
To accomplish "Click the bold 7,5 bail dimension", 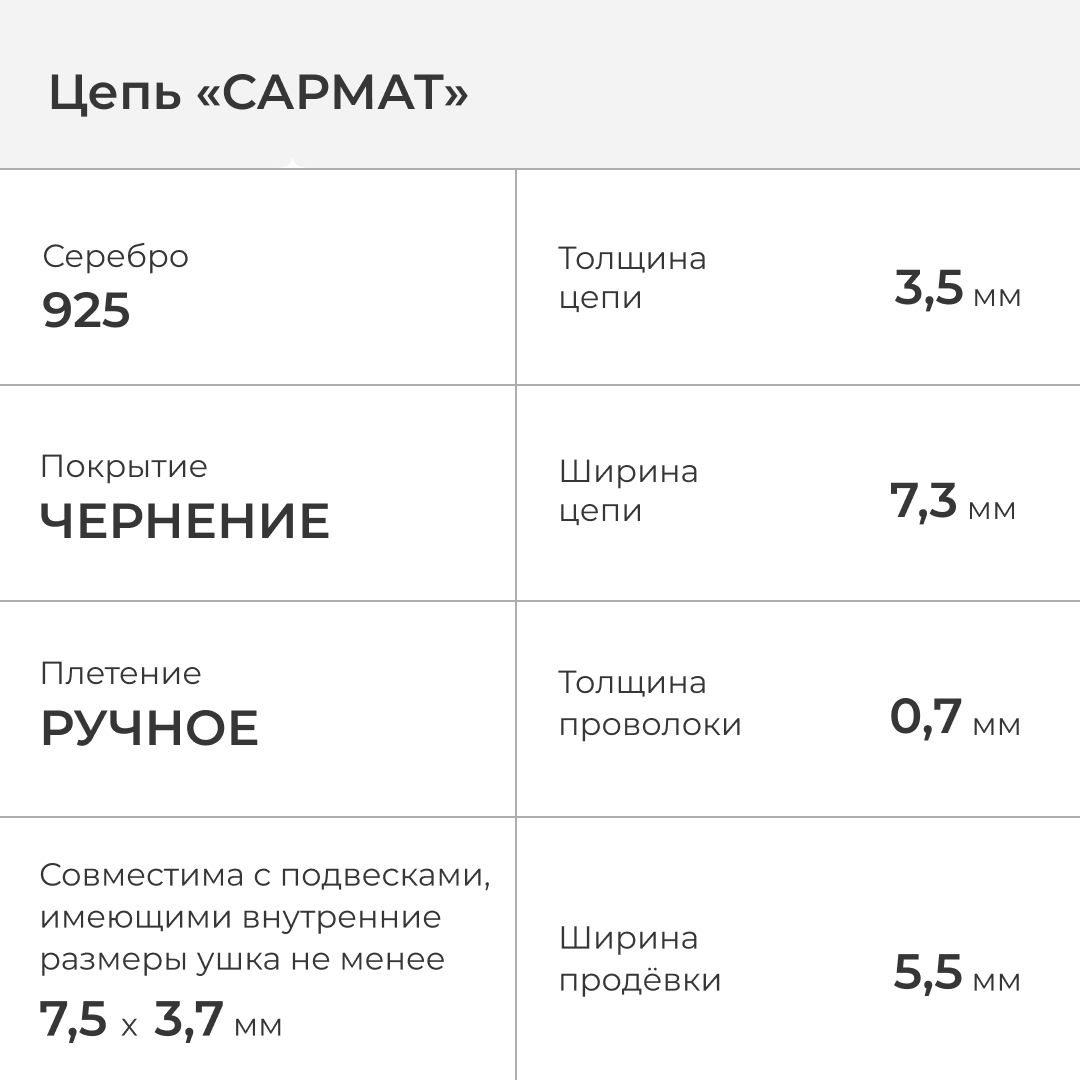I will tap(73, 1021).
